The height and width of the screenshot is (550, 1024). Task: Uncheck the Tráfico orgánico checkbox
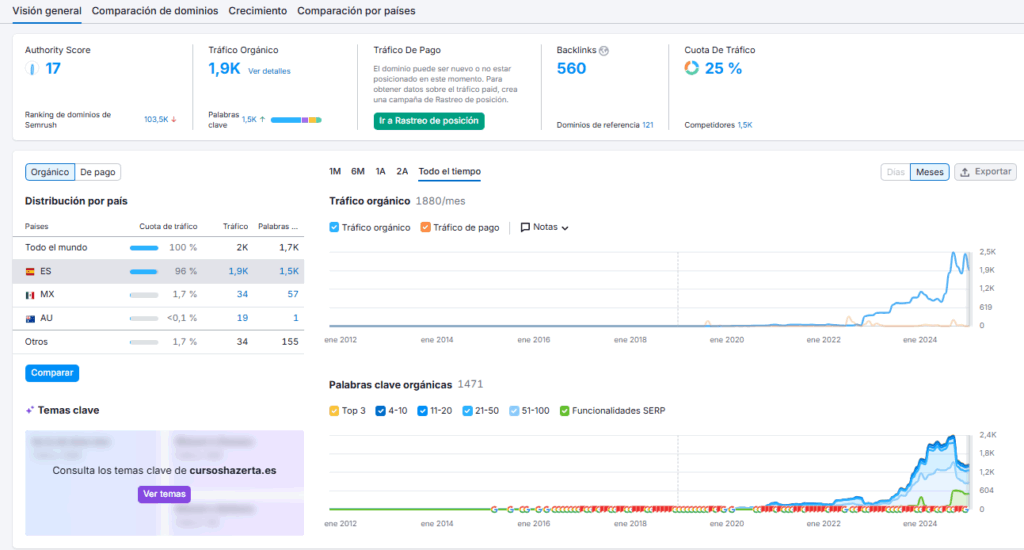point(335,228)
